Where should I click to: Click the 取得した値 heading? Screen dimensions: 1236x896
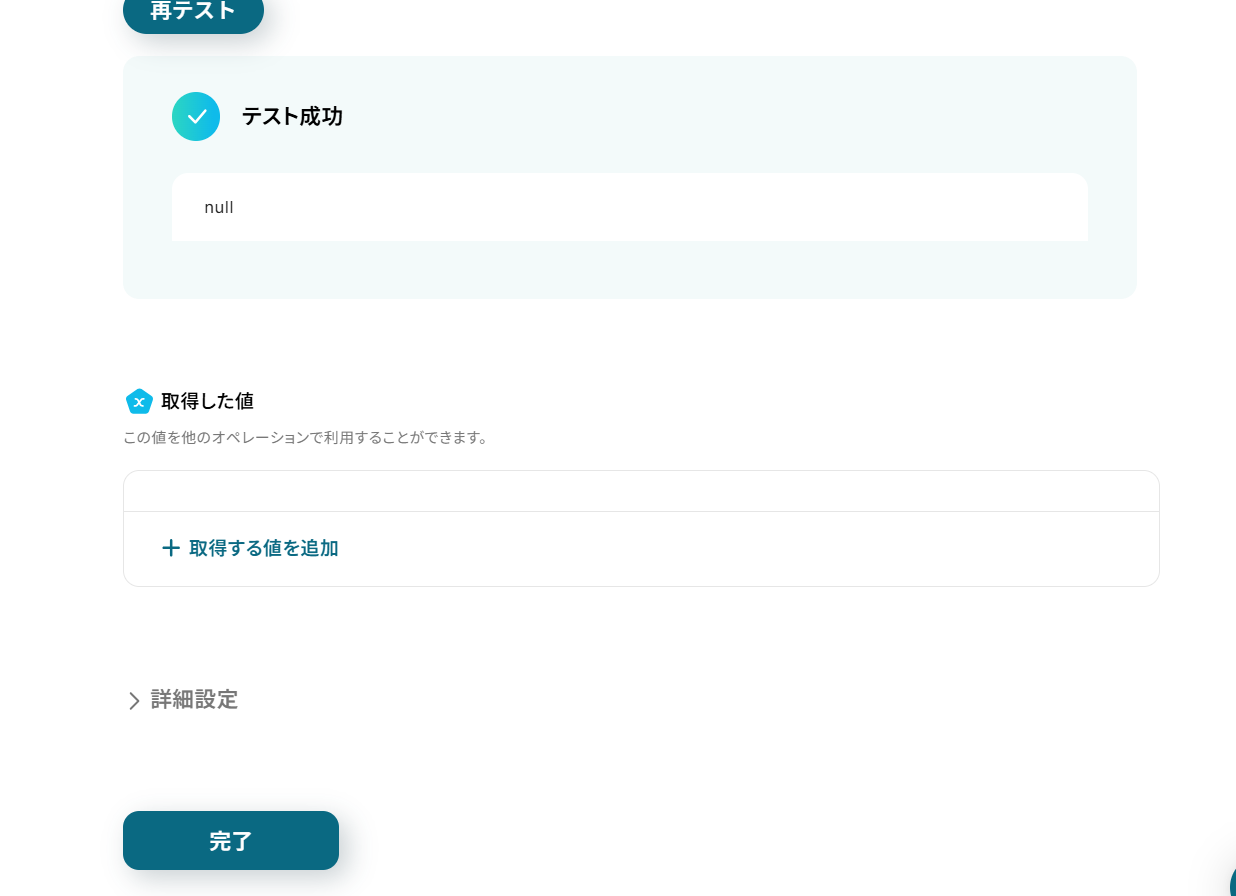click(207, 401)
